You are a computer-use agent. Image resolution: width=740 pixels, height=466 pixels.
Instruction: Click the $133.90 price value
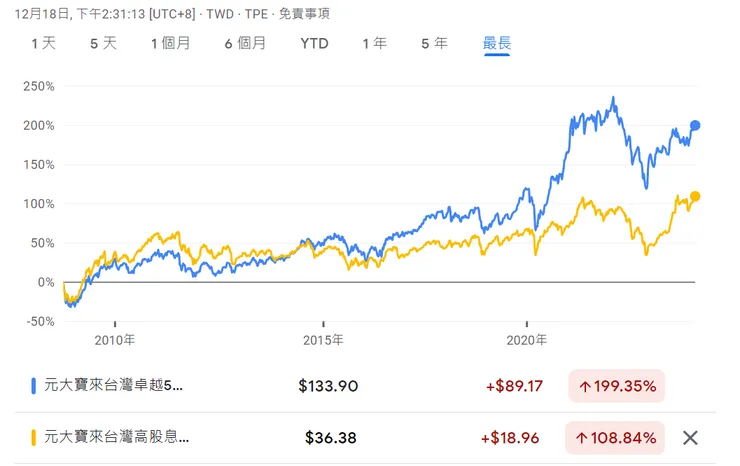328,385
